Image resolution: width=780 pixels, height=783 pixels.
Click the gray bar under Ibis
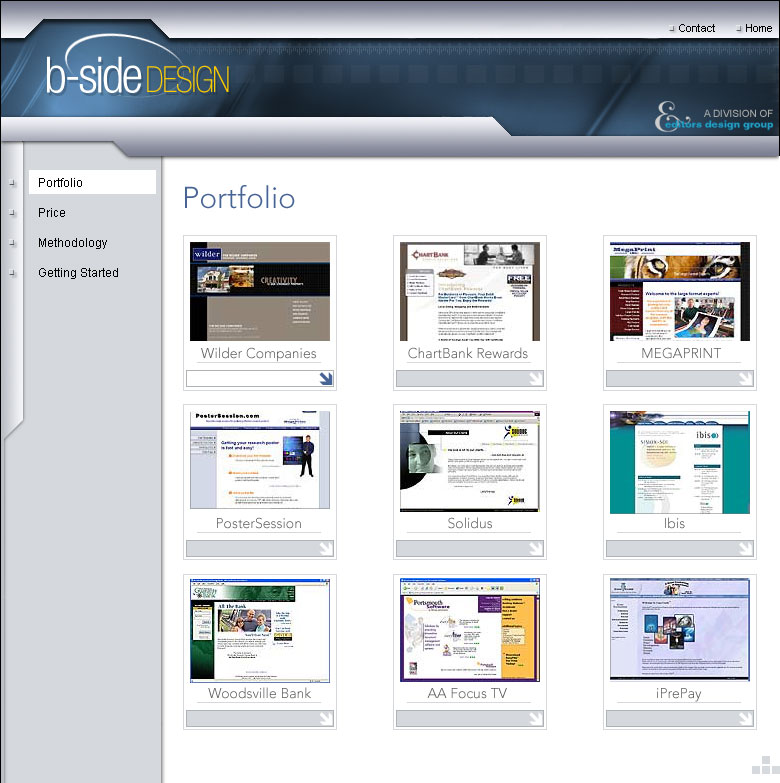click(680, 548)
